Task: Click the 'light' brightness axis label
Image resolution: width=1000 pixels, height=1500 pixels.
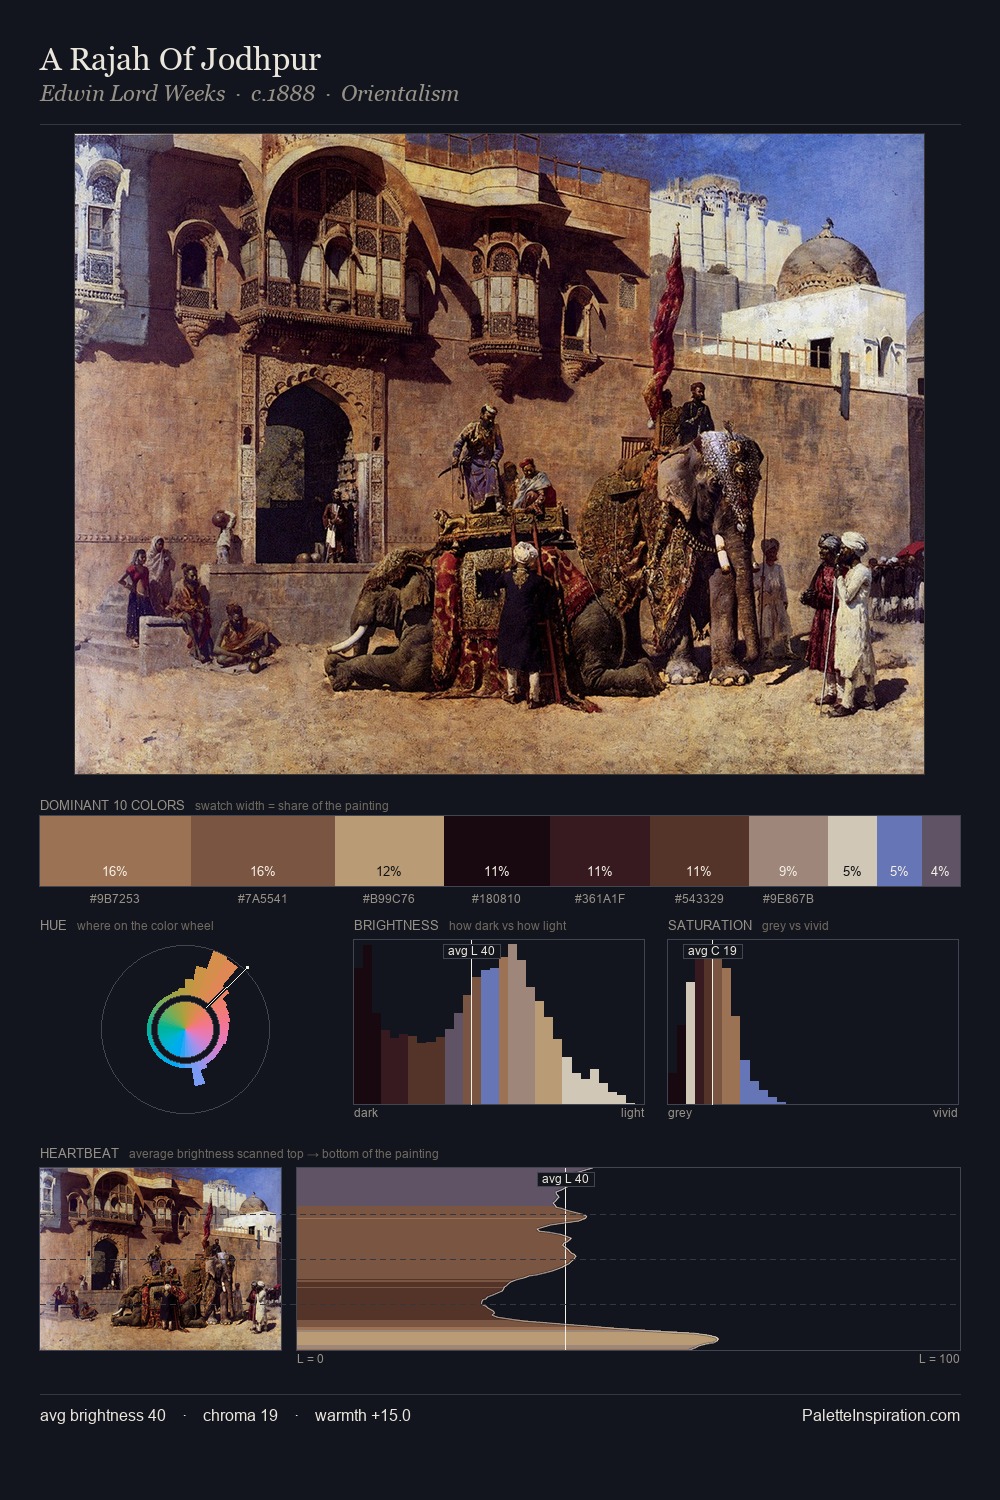Action: [633, 1113]
